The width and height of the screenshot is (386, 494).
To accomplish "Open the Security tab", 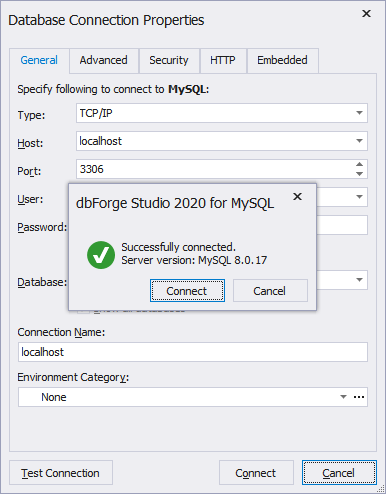I will [169, 60].
